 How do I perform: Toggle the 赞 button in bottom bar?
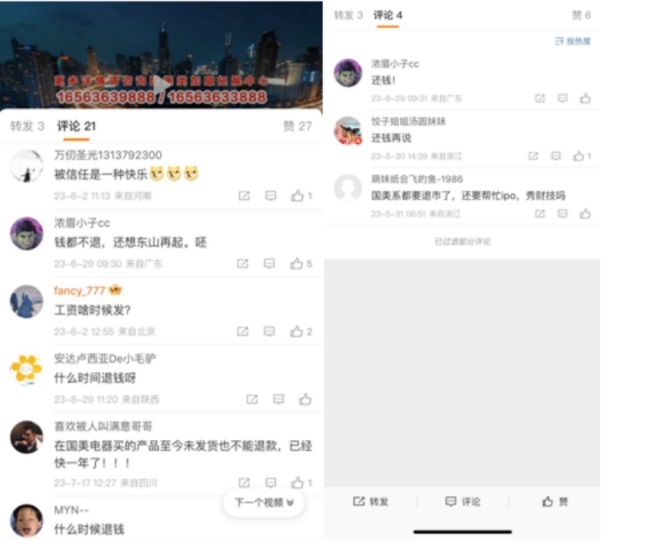click(x=555, y=501)
